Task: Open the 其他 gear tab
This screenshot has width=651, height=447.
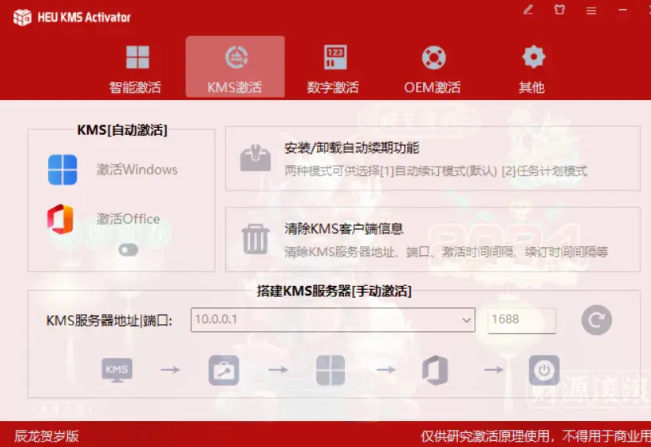Action: tap(532, 68)
